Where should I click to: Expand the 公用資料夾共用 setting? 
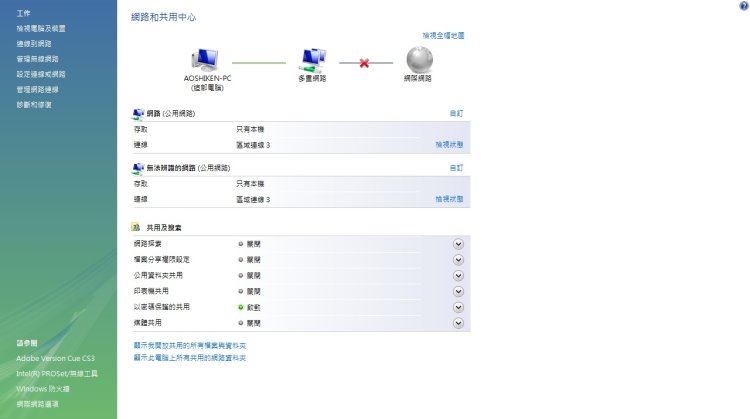[458, 276]
